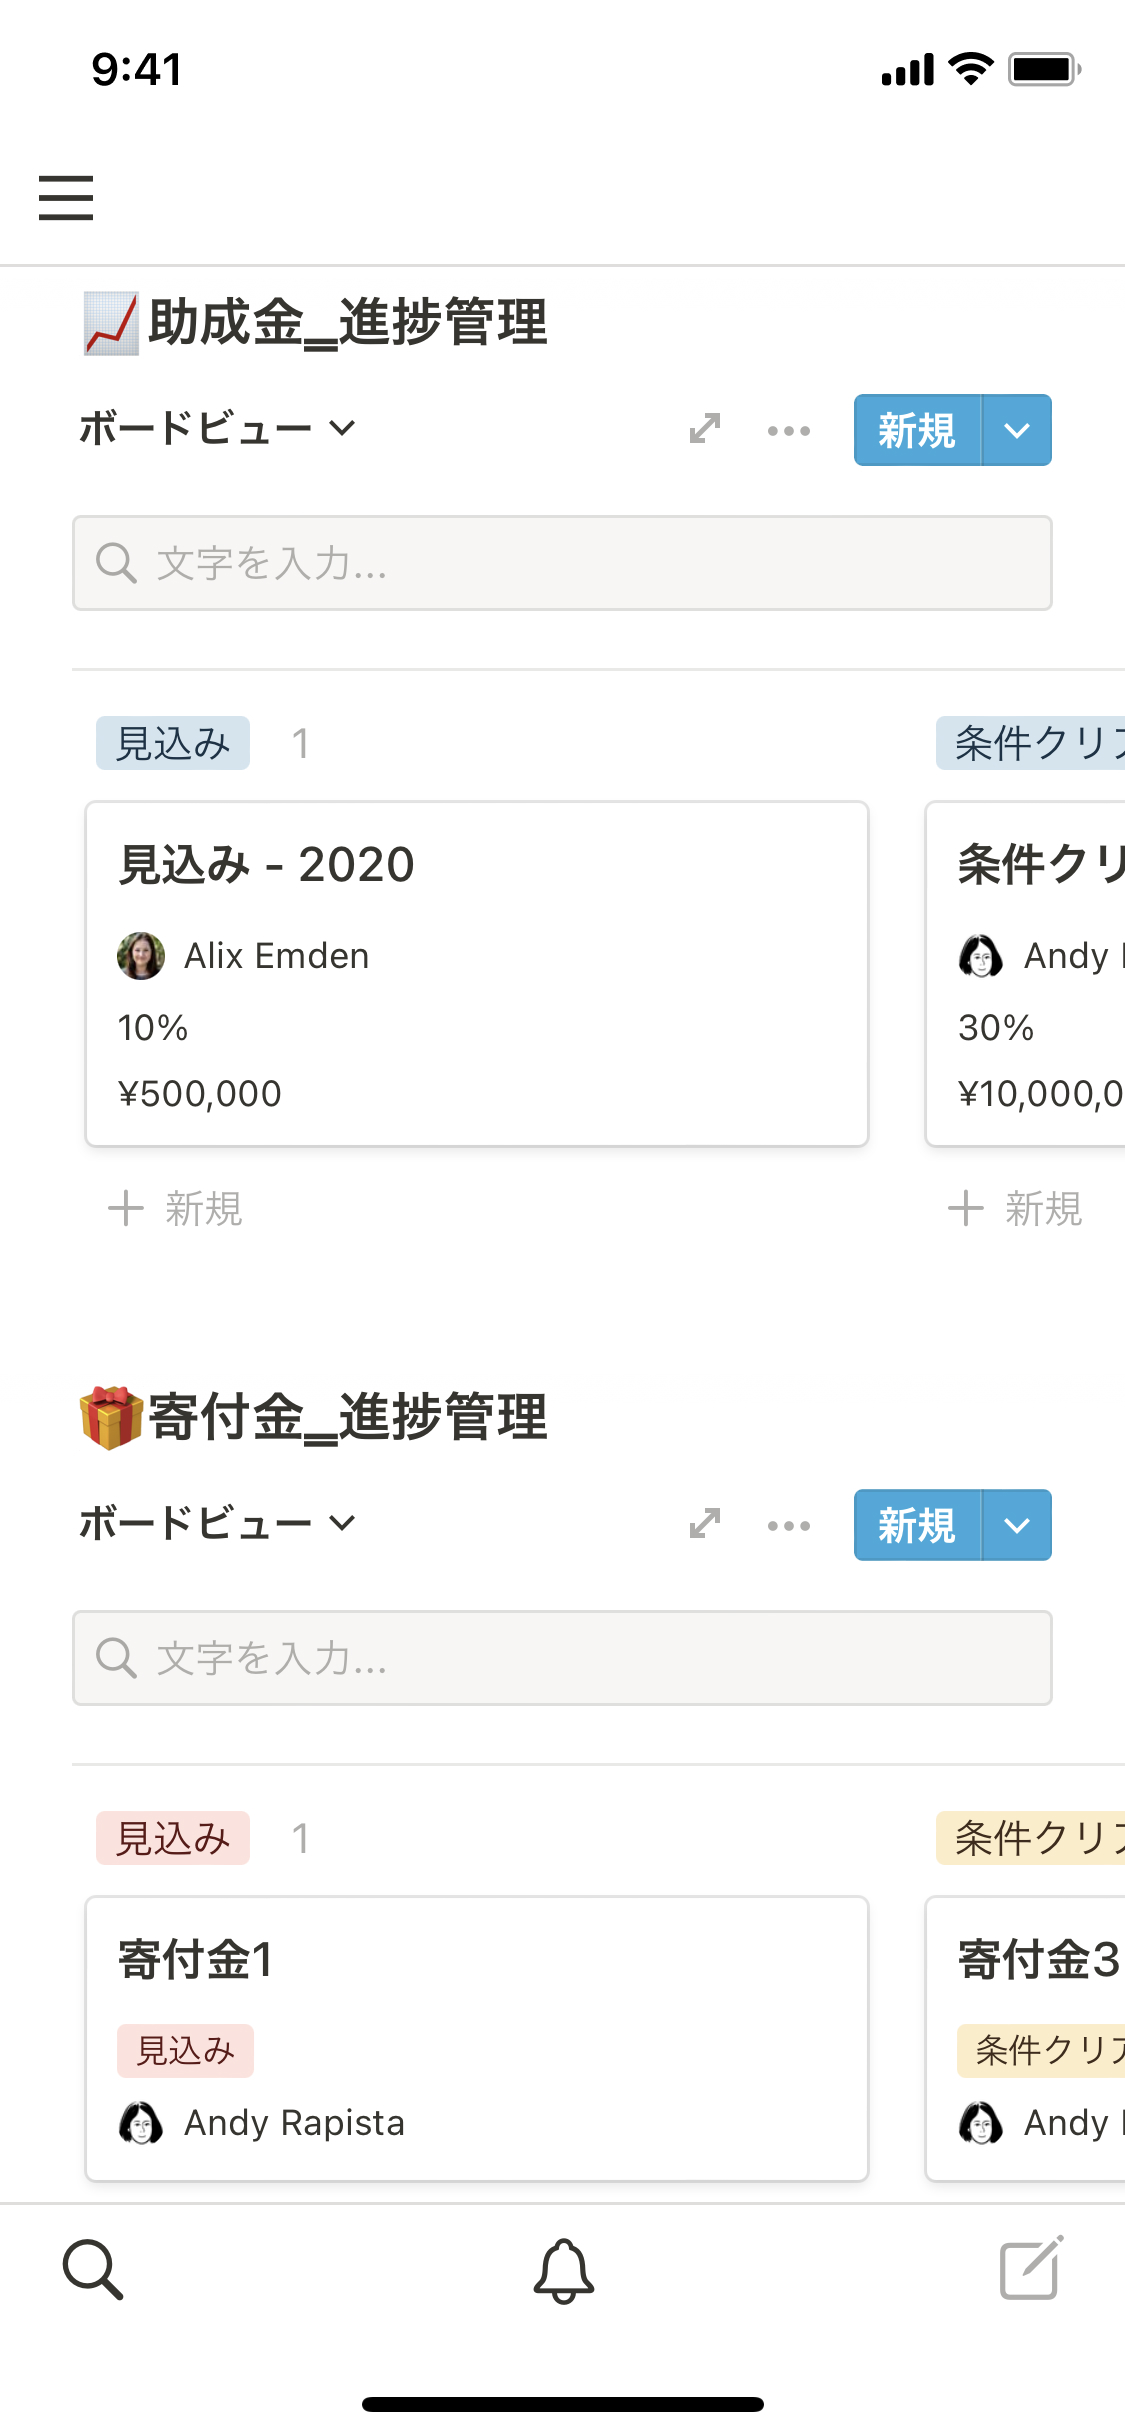This screenshot has width=1125, height=2436.
Task: Open more options for 助成金_進捗管理 board
Action: point(788,431)
